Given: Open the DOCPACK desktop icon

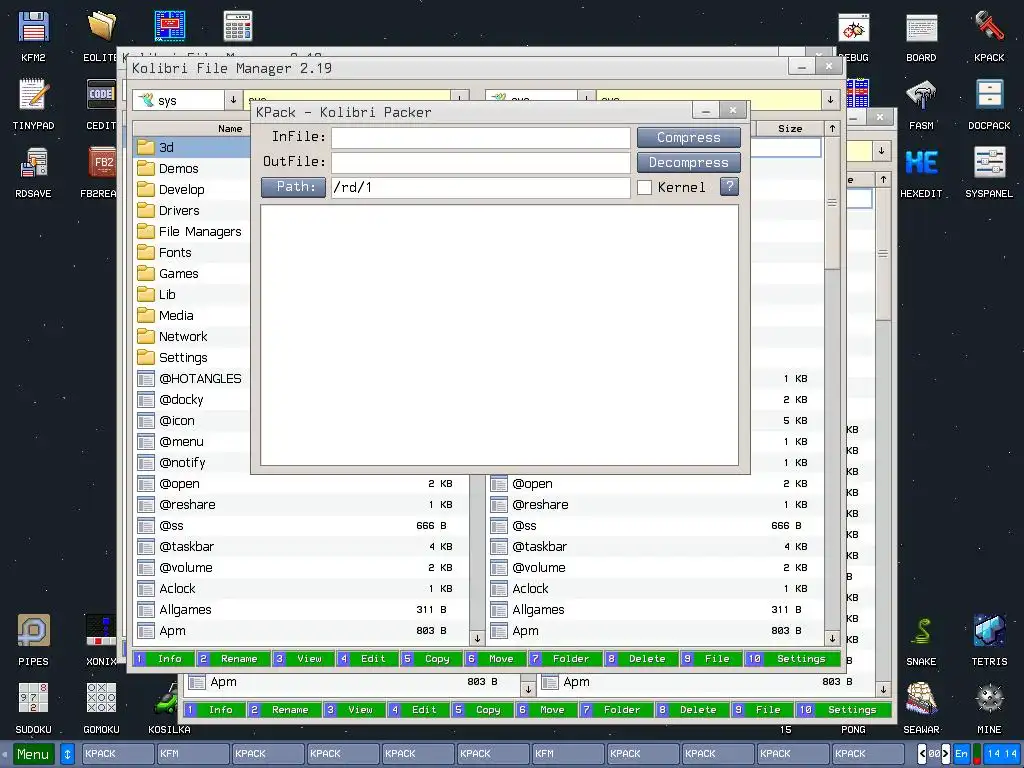Looking at the screenshot, I should coord(989,104).
